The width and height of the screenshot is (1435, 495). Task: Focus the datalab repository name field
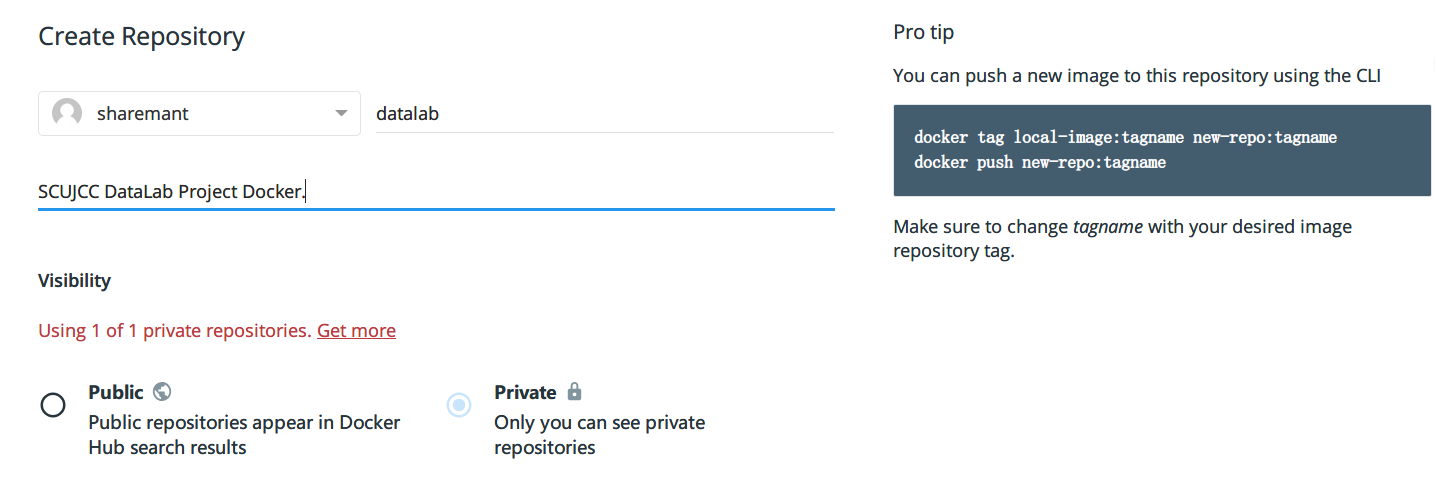(604, 114)
